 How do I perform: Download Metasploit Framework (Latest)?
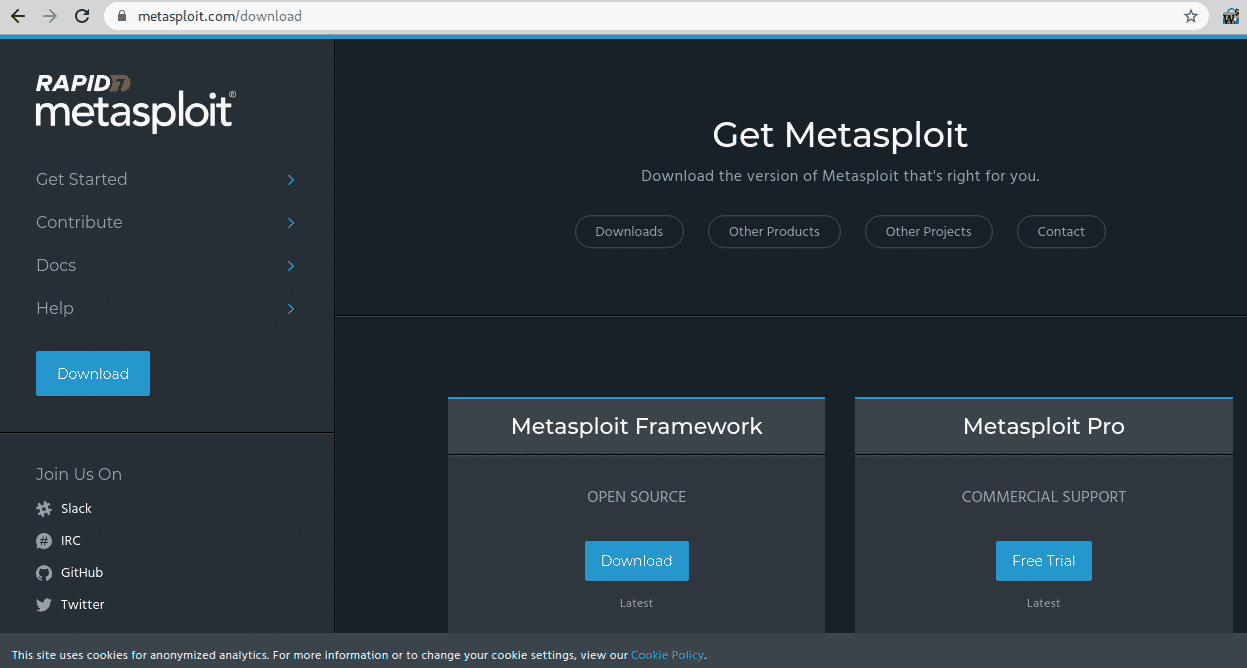pyautogui.click(x=636, y=561)
